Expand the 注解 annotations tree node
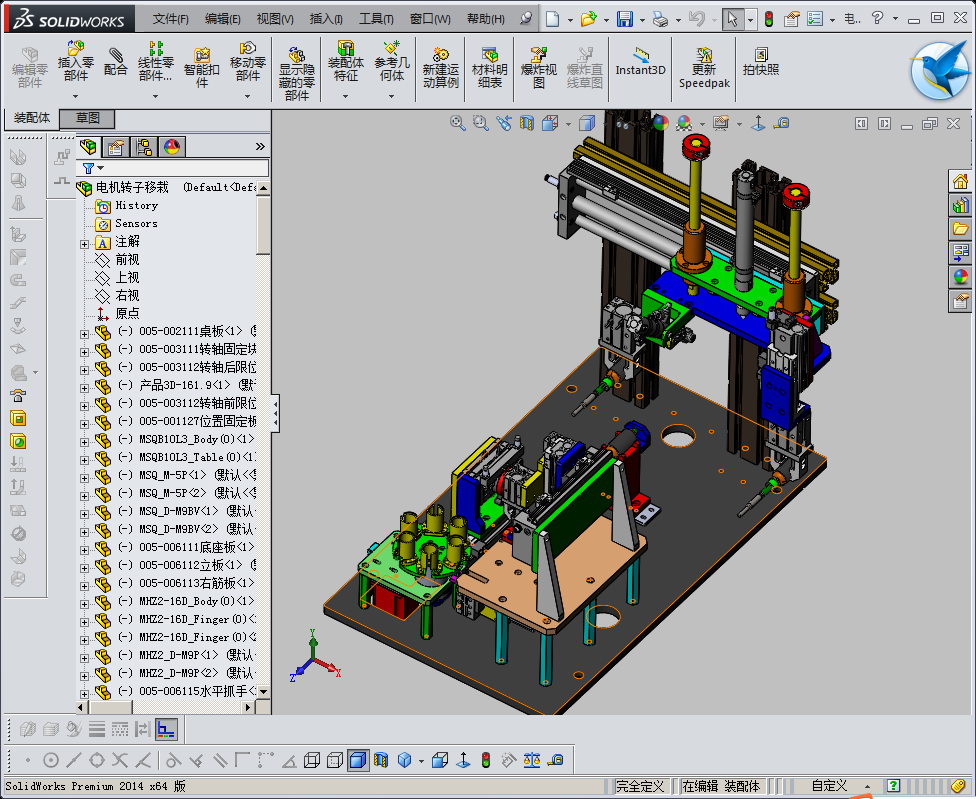The height and width of the screenshot is (799, 976). pyautogui.click(x=85, y=243)
